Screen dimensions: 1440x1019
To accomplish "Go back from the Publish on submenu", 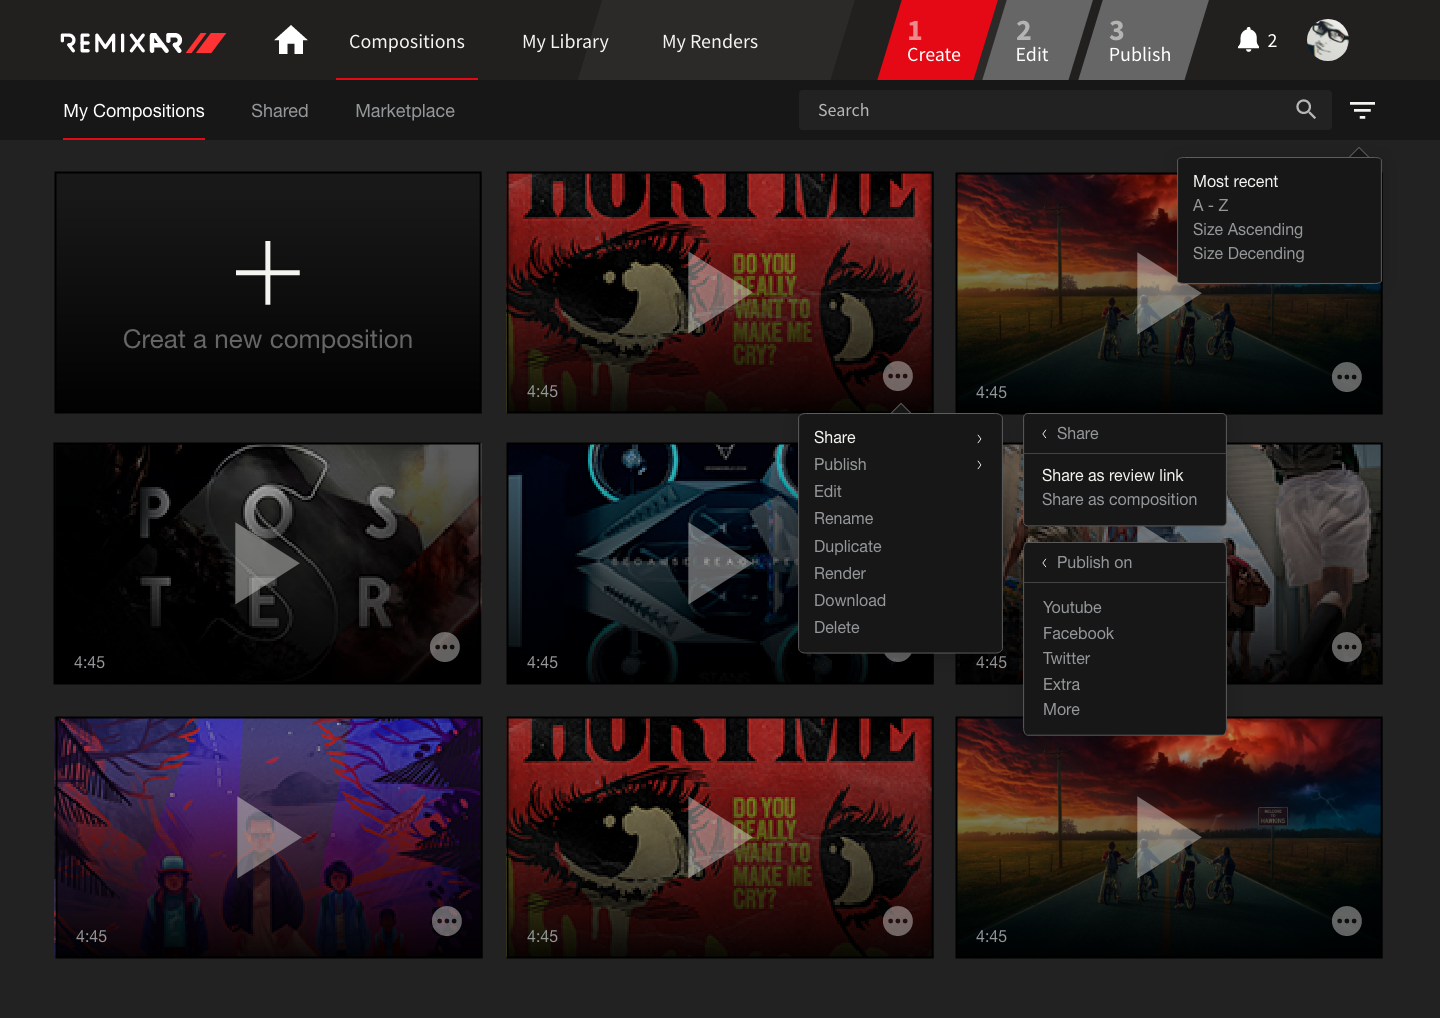I will (1044, 563).
